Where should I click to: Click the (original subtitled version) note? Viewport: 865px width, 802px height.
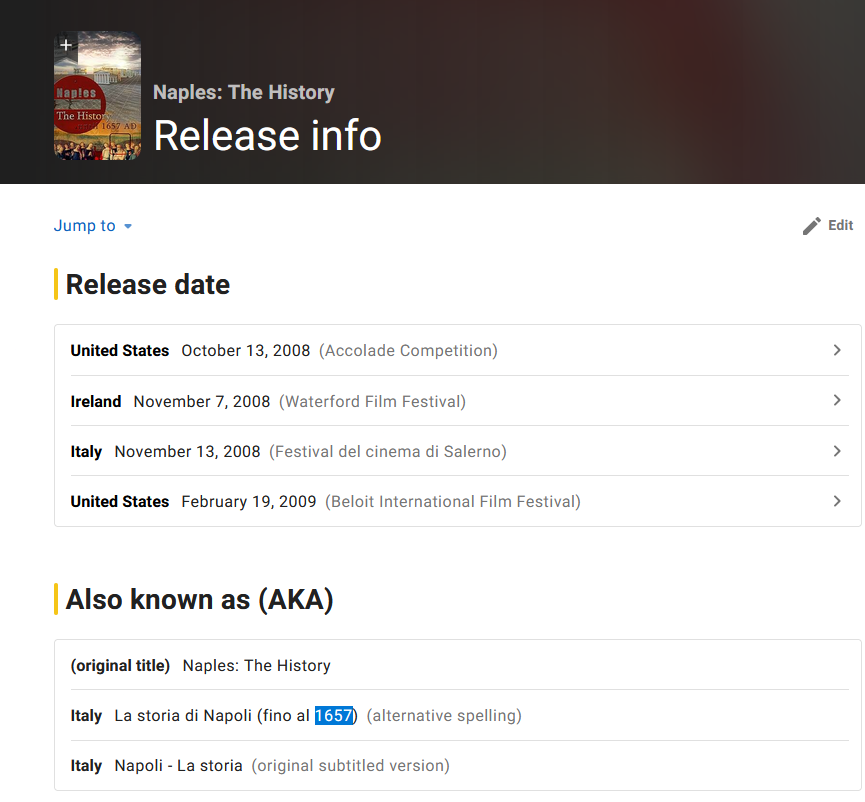[351, 766]
